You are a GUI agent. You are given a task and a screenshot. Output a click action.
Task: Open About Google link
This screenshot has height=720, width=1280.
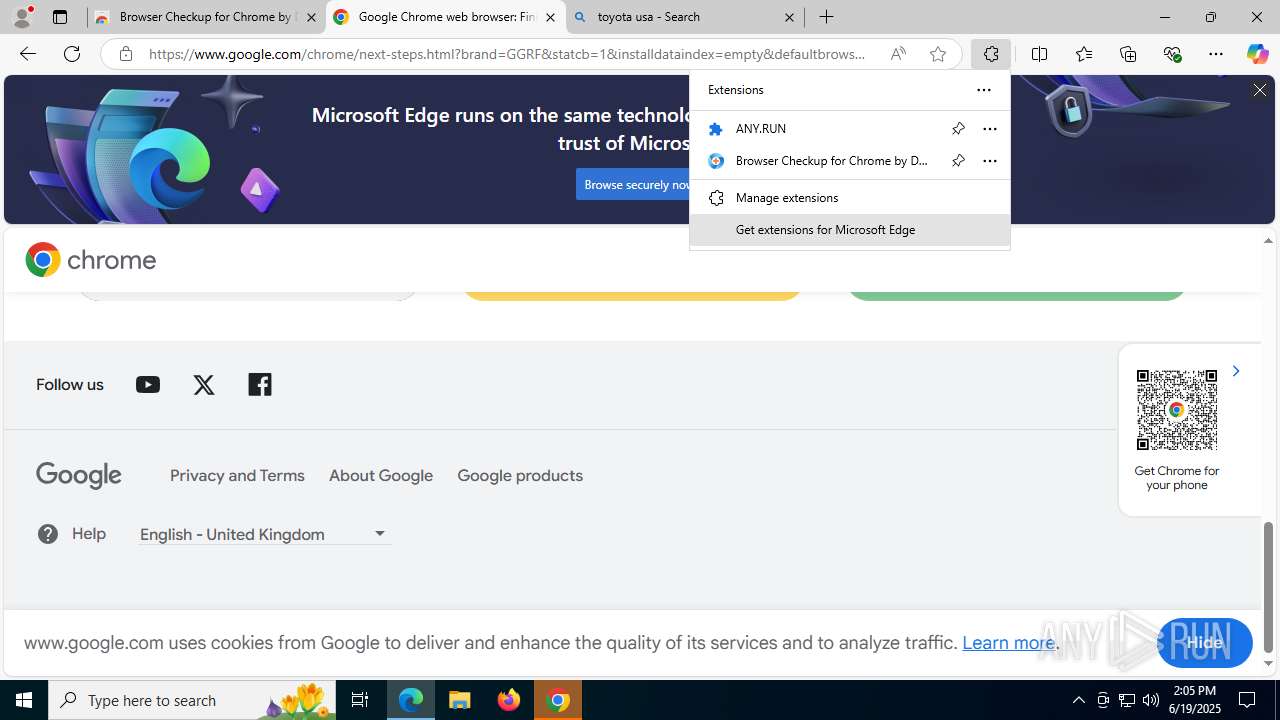click(381, 475)
